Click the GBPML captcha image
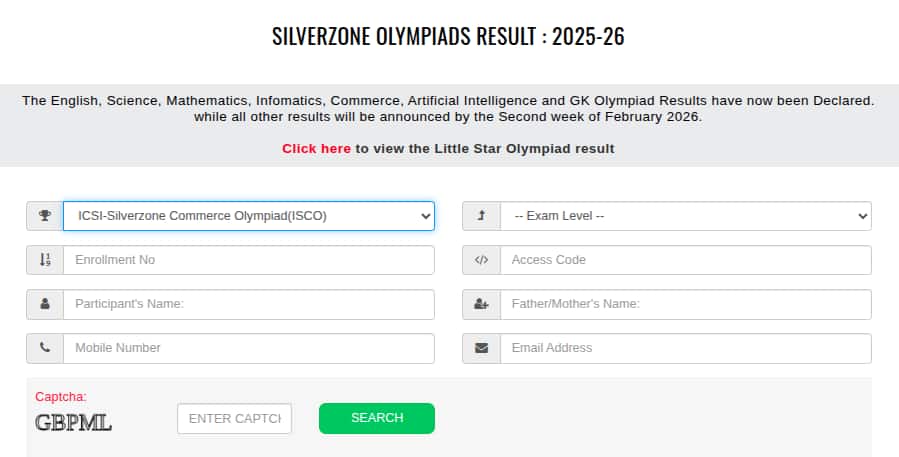This screenshot has height=457, width=899. pos(74,423)
